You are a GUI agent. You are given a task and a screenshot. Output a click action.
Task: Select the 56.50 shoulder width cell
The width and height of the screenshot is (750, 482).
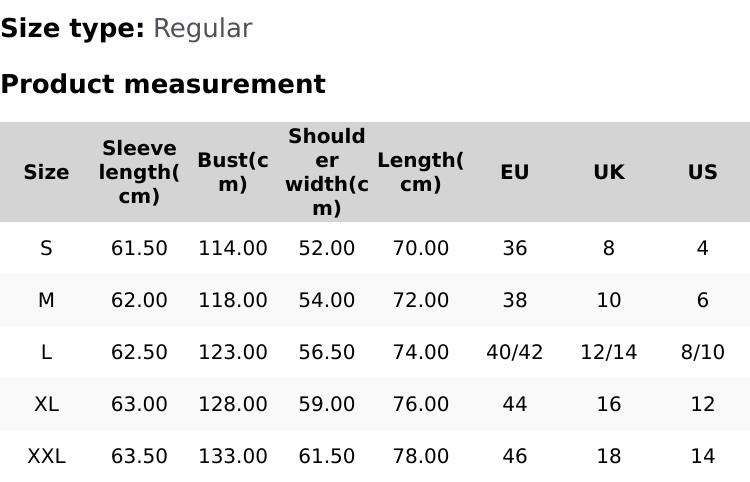pyautogui.click(x=327, y=352)
